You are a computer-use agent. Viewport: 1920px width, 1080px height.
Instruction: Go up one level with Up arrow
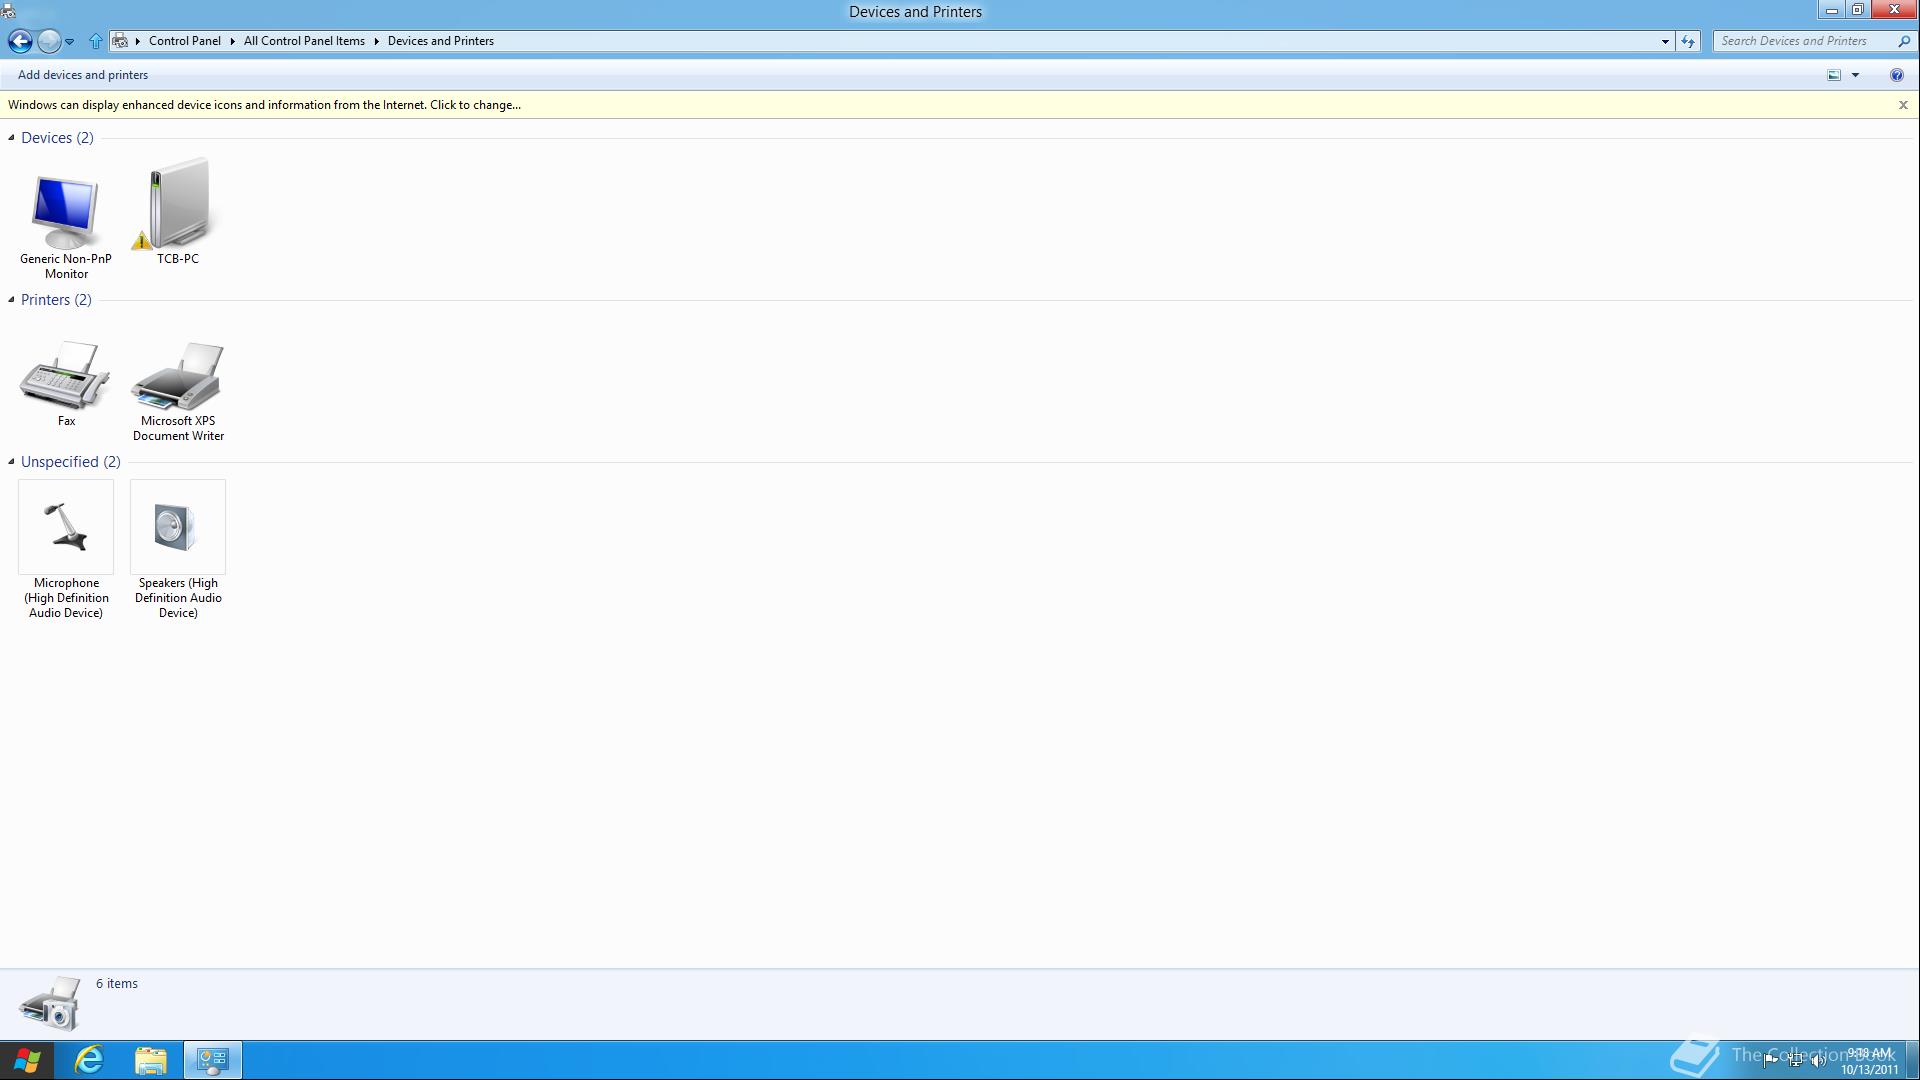pyautogui.click(x=95, y=41)
